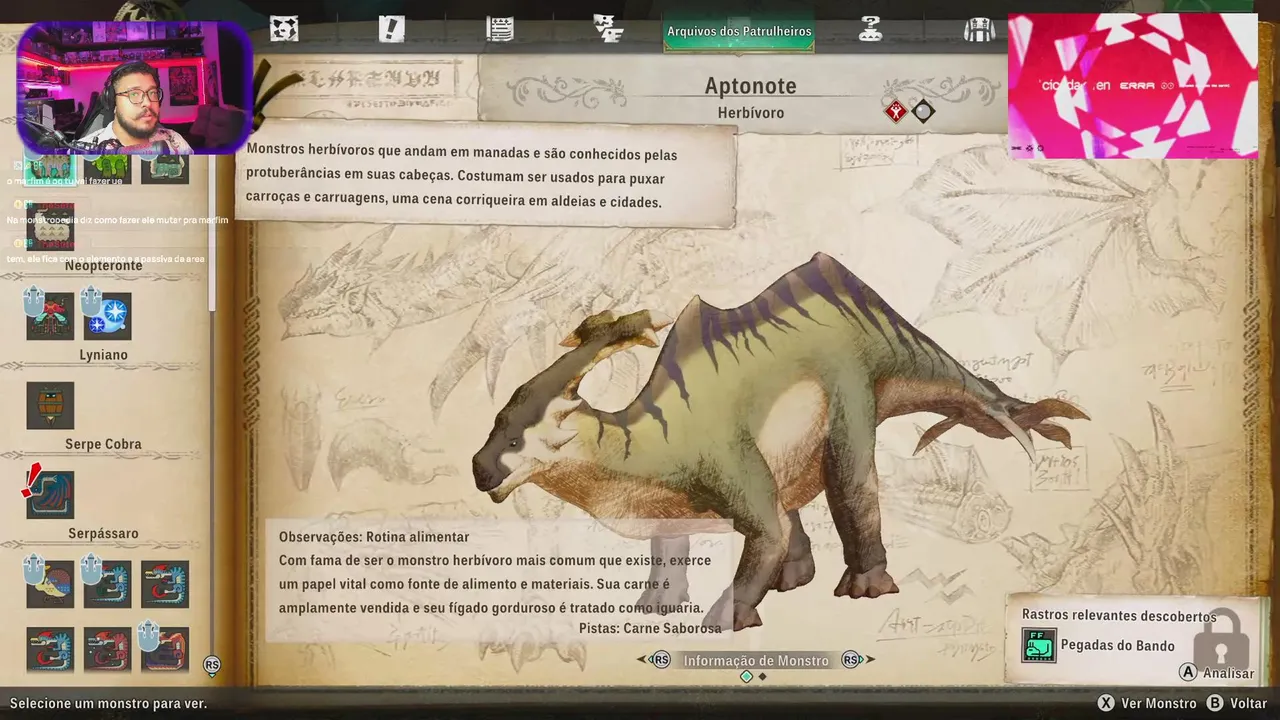Open the notes list tab in top bar
This screenshot has height=720, width=1280.
(x=500, y=30)
